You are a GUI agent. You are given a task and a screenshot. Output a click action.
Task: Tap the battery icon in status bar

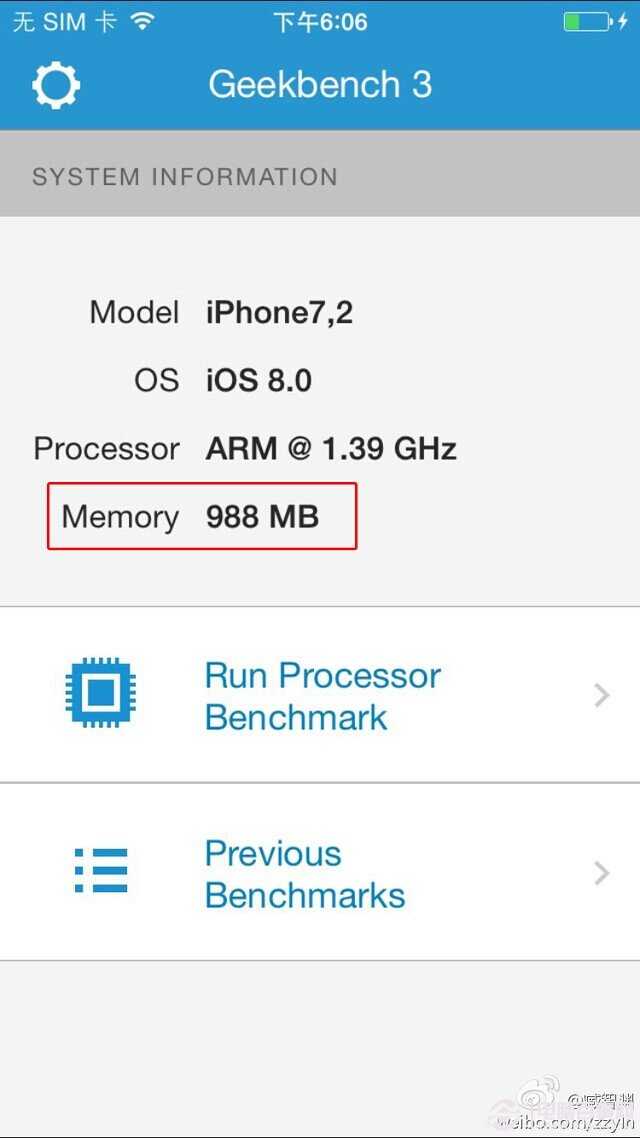click(x=586, y=21)
